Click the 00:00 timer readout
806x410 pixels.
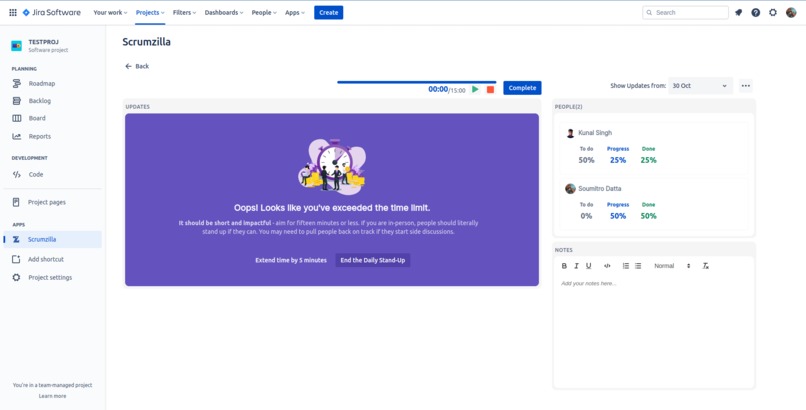point(438,89)
